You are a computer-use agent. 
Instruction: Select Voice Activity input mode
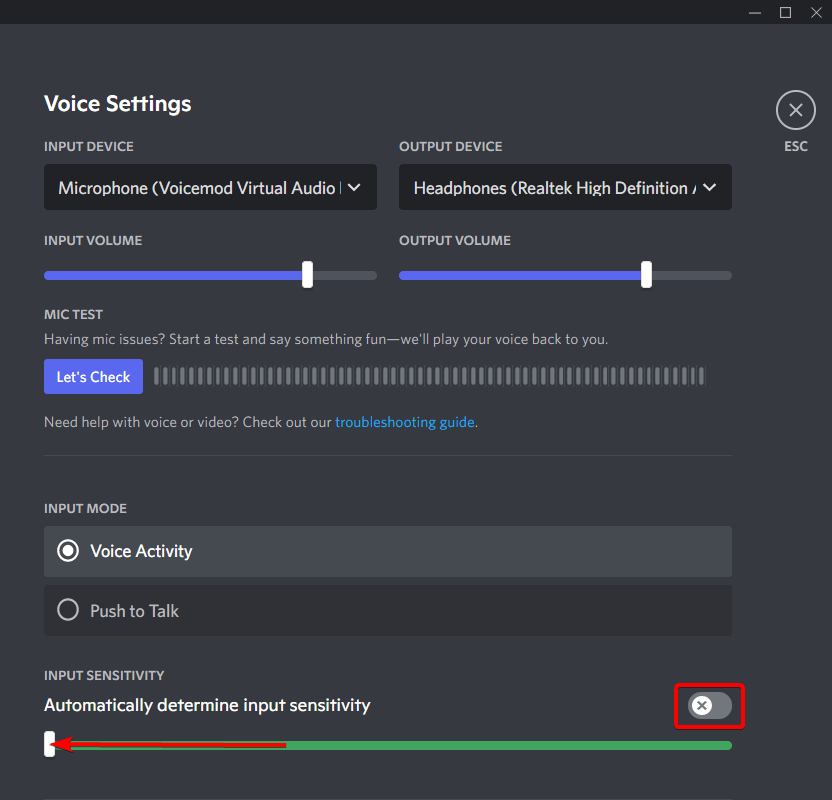[388, 550]
